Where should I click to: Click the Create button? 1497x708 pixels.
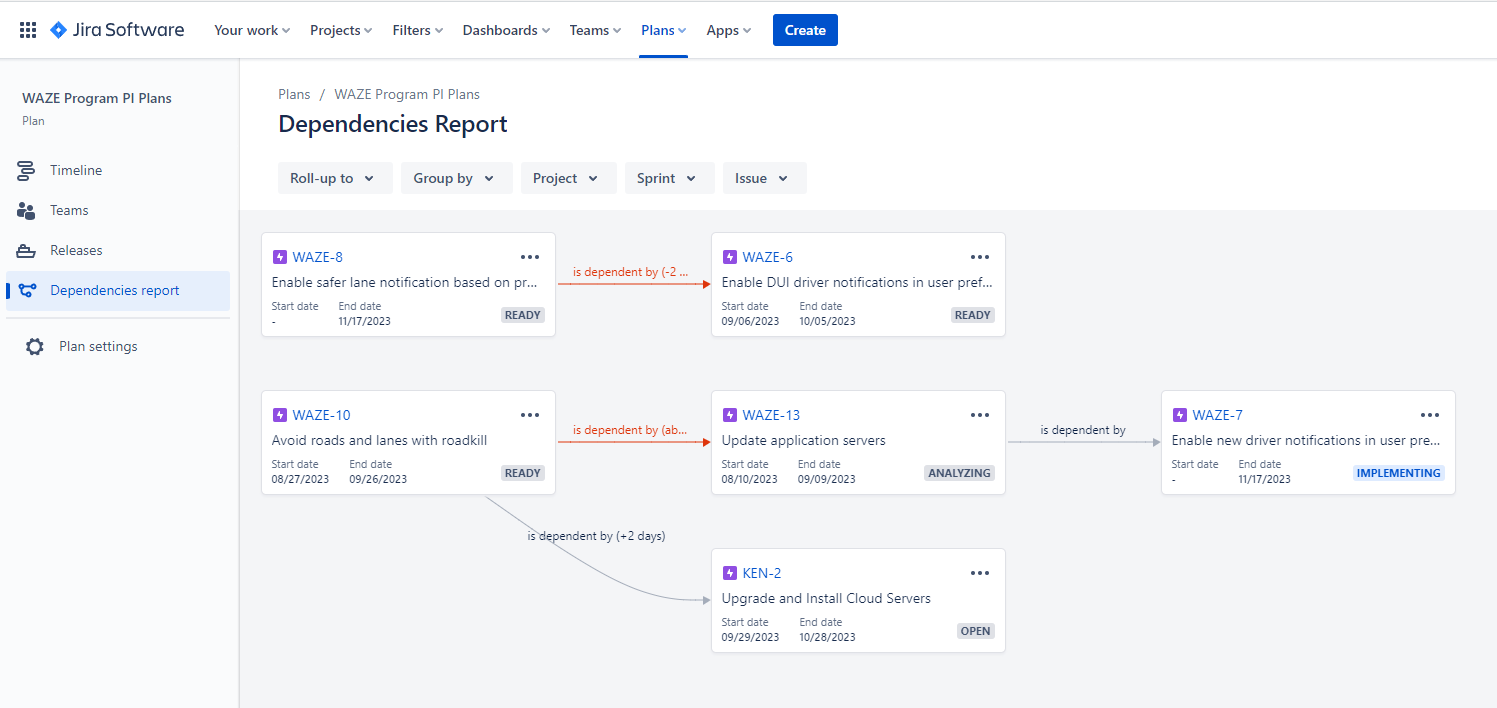coord(805,30)
